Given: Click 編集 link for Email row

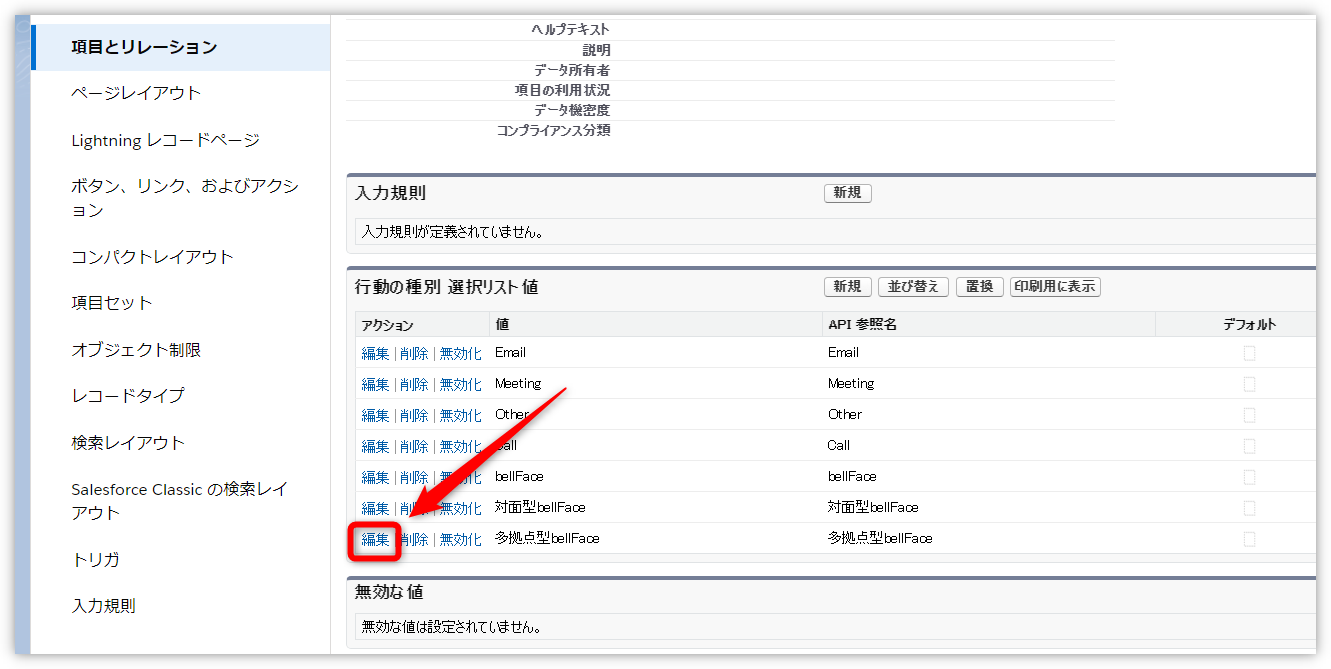Looking at the screenshot, I should [x=375, y=353].
